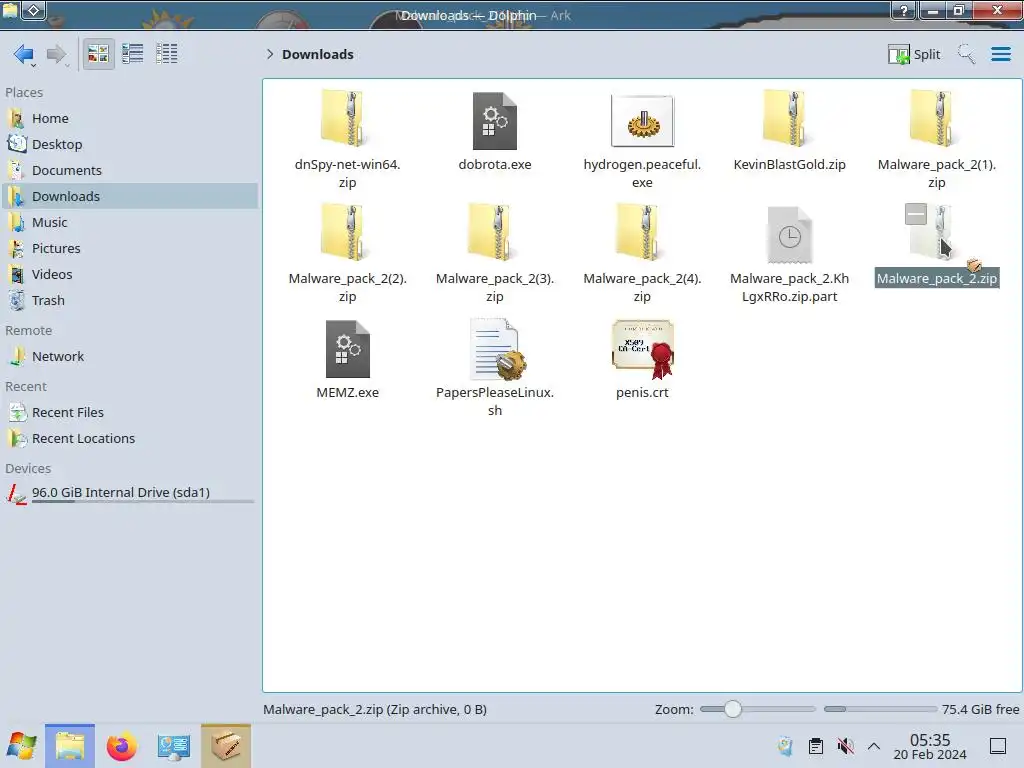Select MEMZ.exe file icon
Viewport: 1024px width, 768px height.
[x=347, y=349]
